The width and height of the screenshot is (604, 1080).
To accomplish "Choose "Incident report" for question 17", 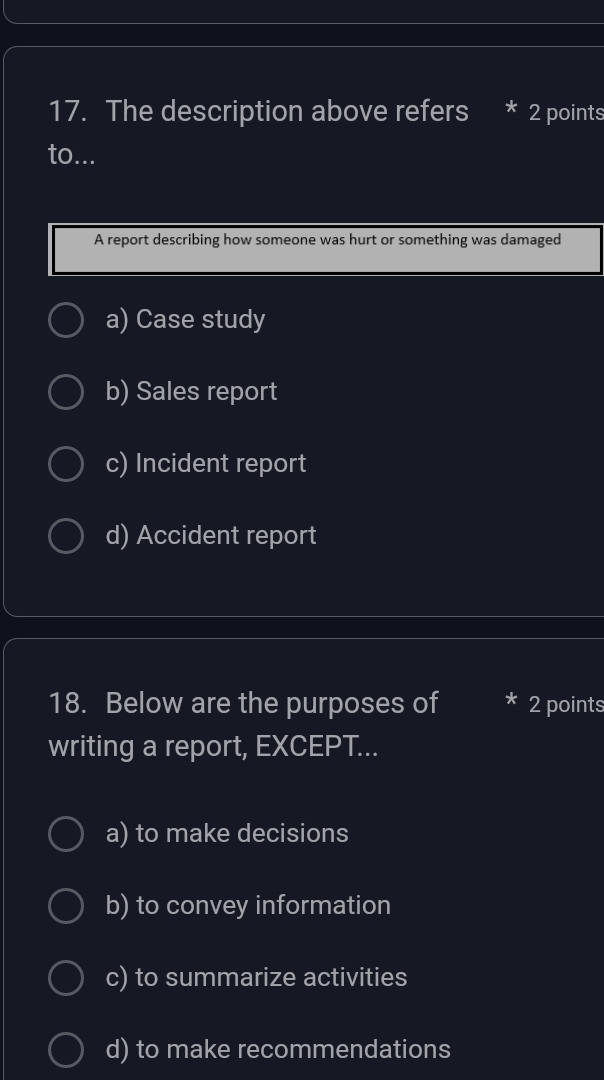I will tap(65, 464).
